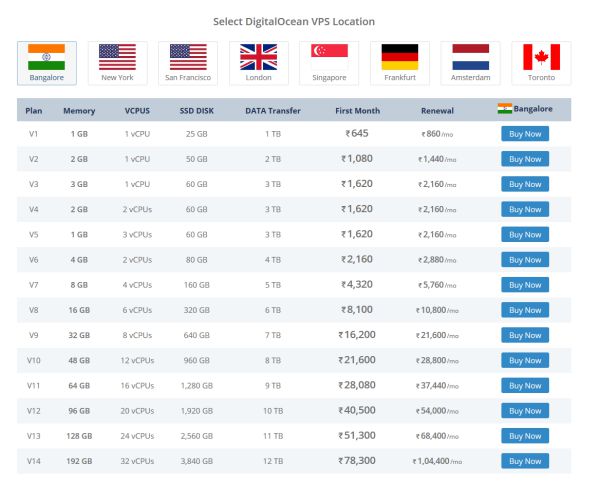Viewport: 599px width, 485px height.
Task: Click the ₹21,600/mo renewal price in V9 row
Action: (437, 336)
